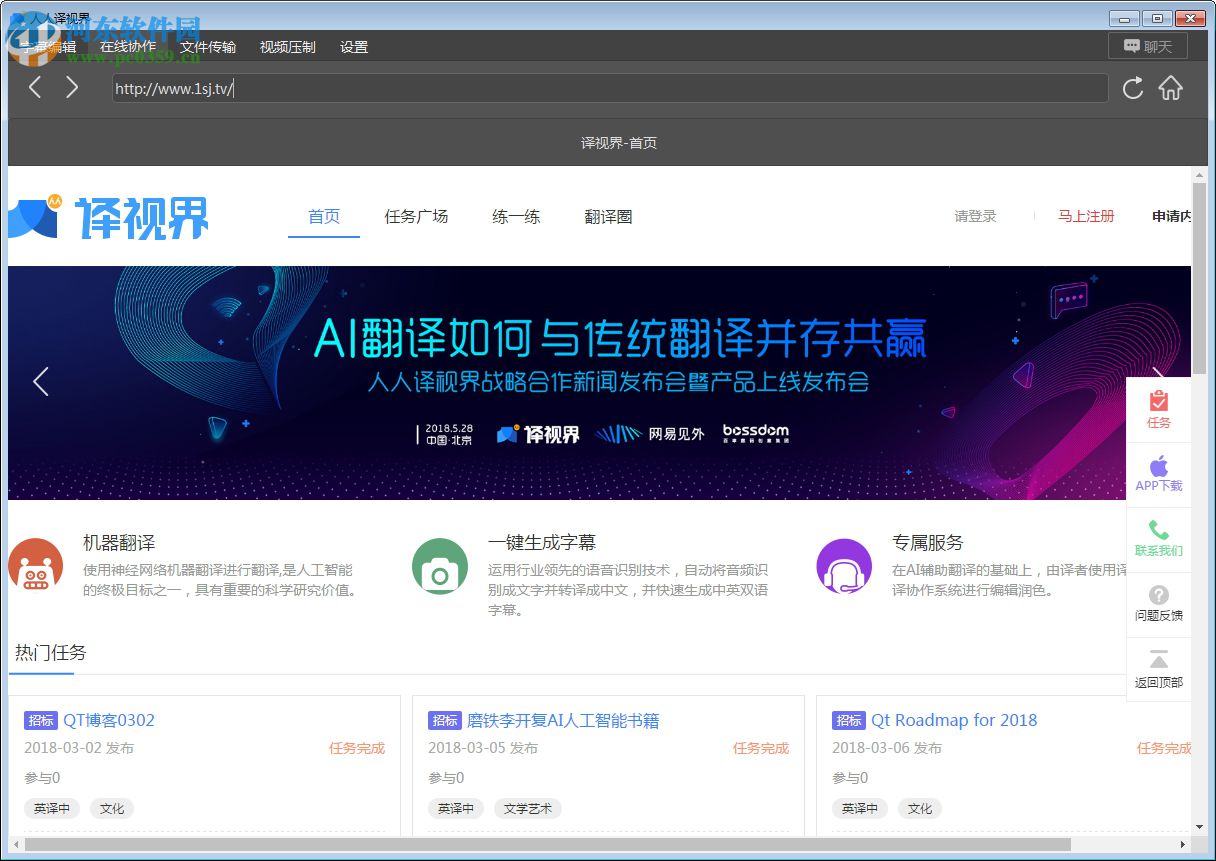Open 联系我们 phone icon
1216x861 pixels.
[1159, 539]
